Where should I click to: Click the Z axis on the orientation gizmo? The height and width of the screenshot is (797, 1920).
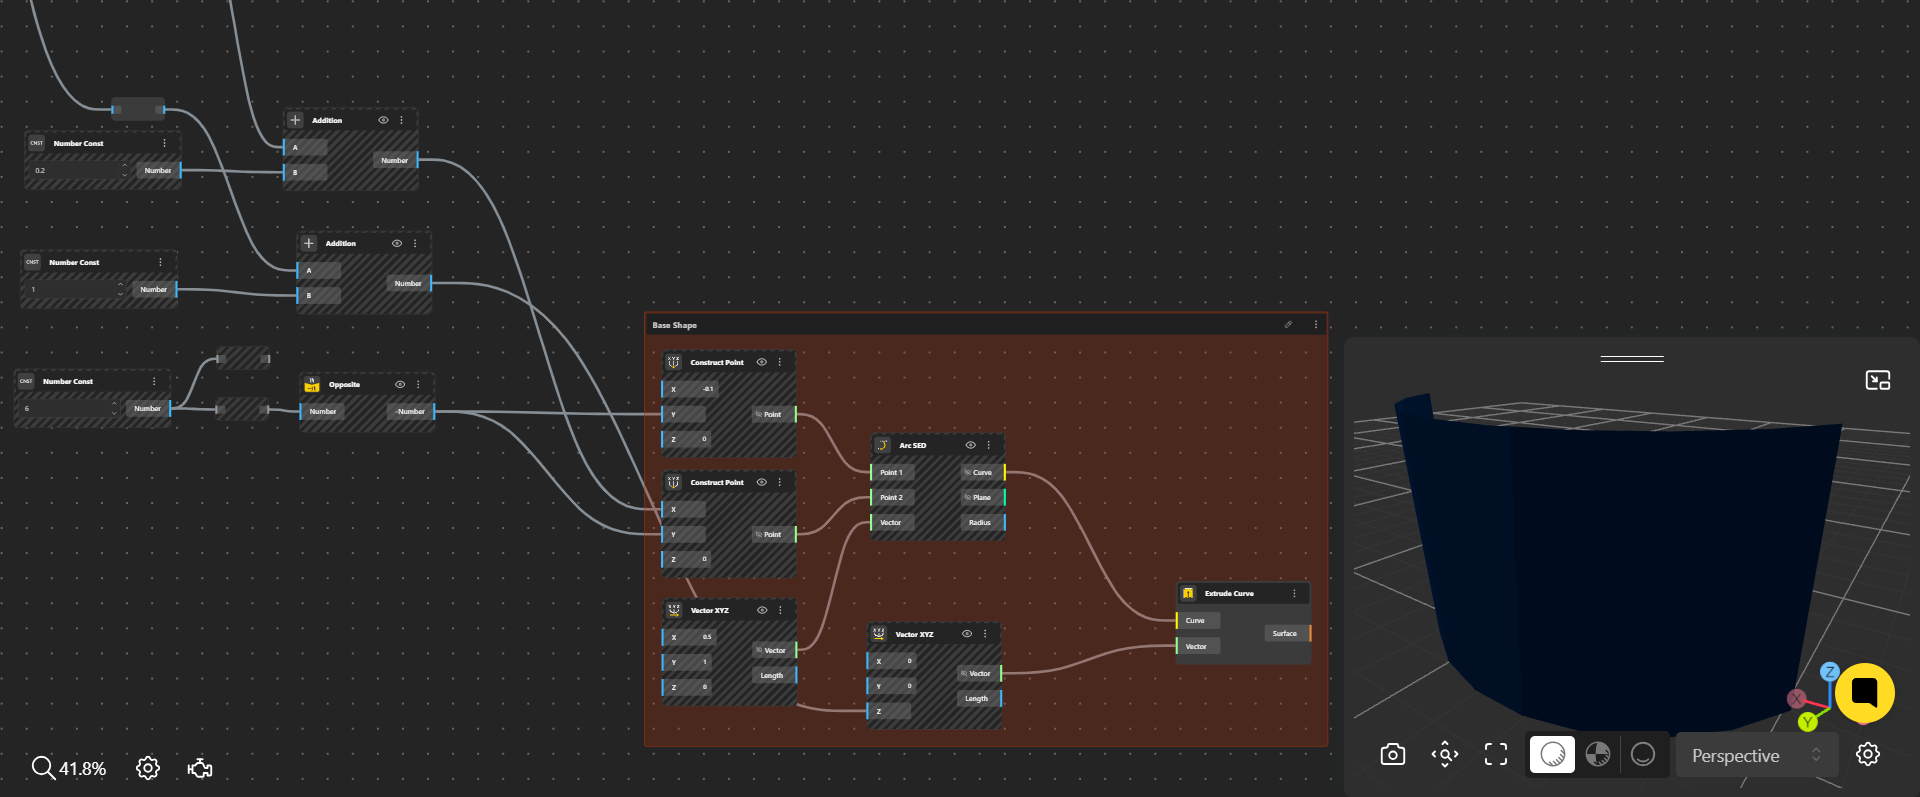1829,672
